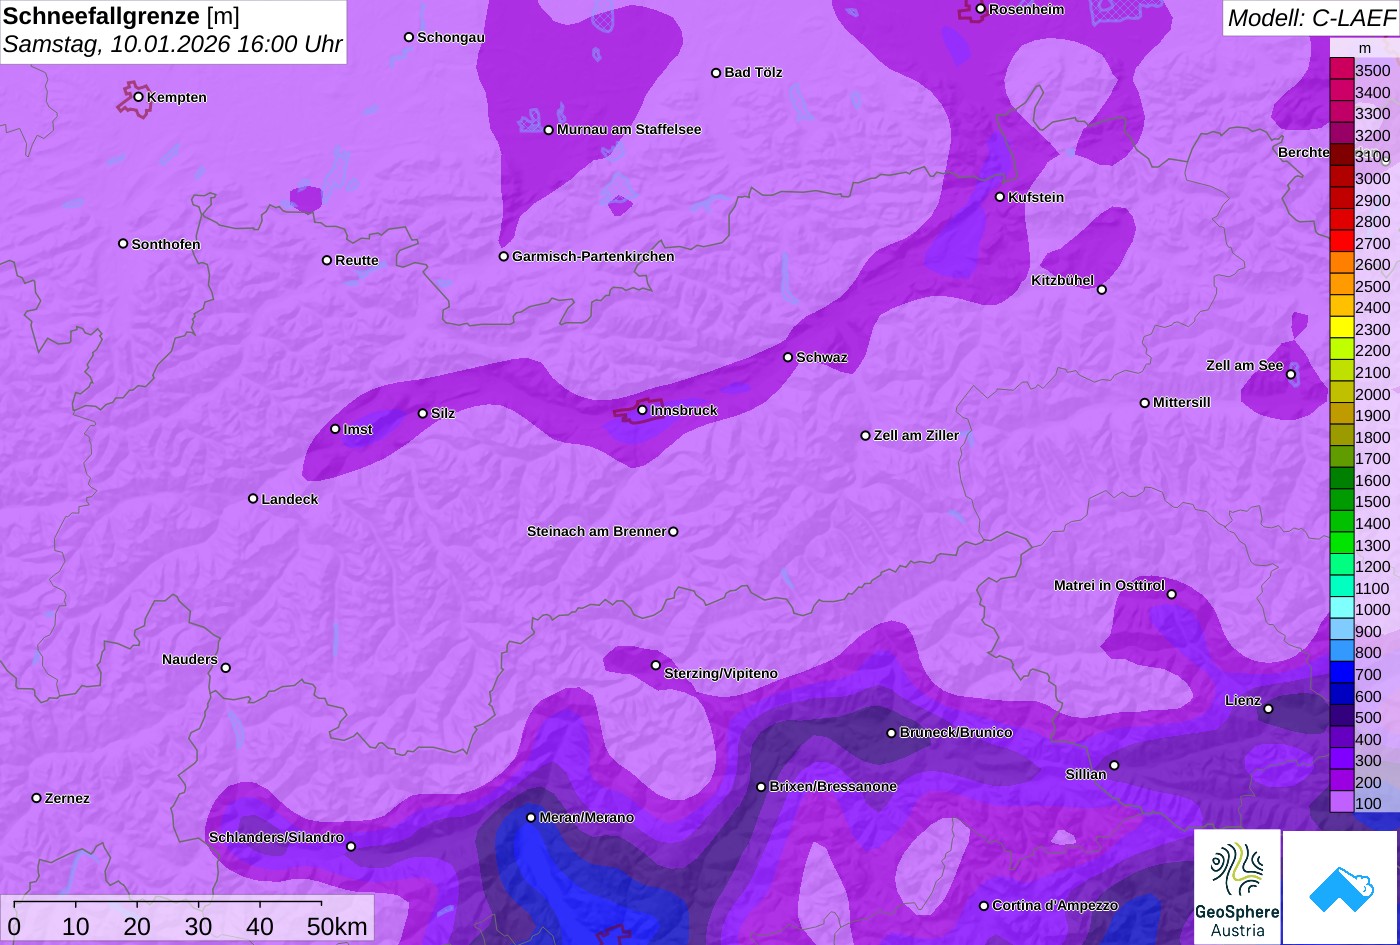The height and width of the screenshot is (945, 1400).
Task: Click the 800 m blue legend swatch
Action: [1341, 652]
